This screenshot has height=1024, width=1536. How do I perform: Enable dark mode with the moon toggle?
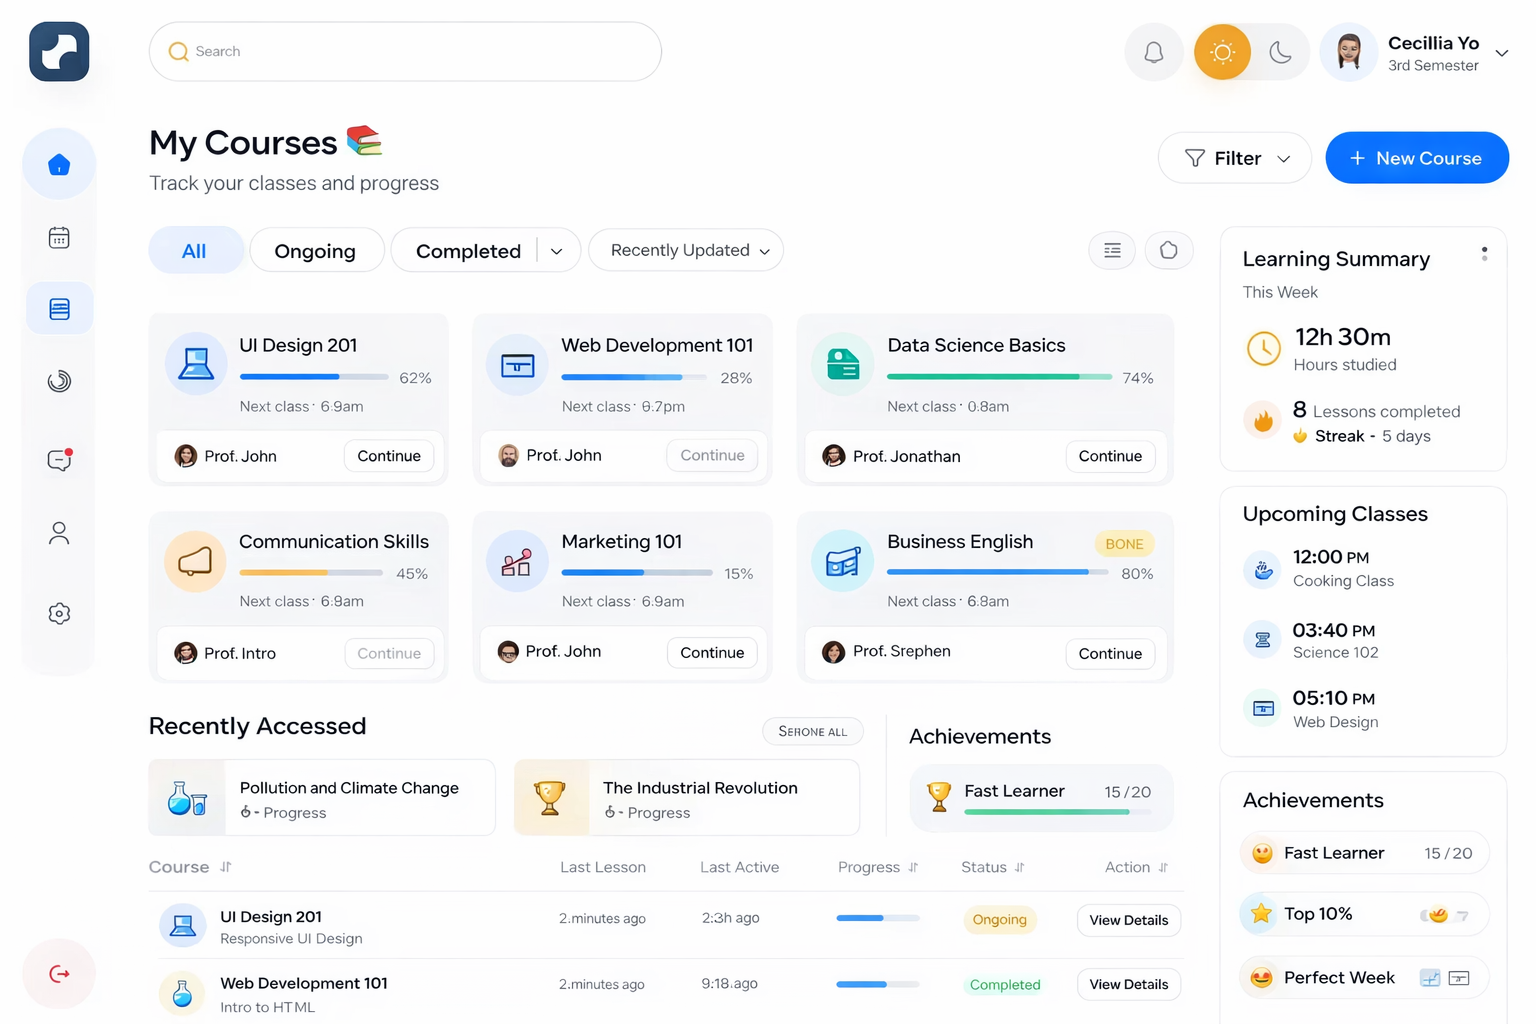(x=1281, y=52)
